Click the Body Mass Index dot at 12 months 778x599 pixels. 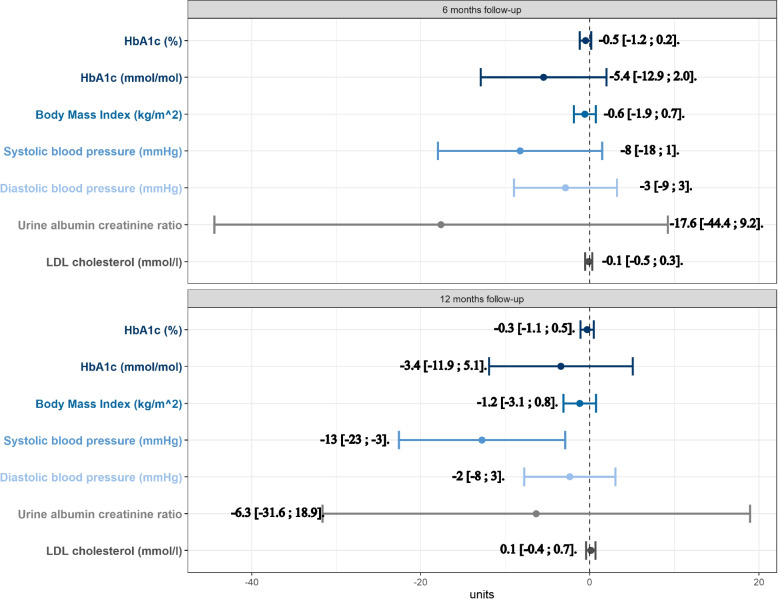580,403
